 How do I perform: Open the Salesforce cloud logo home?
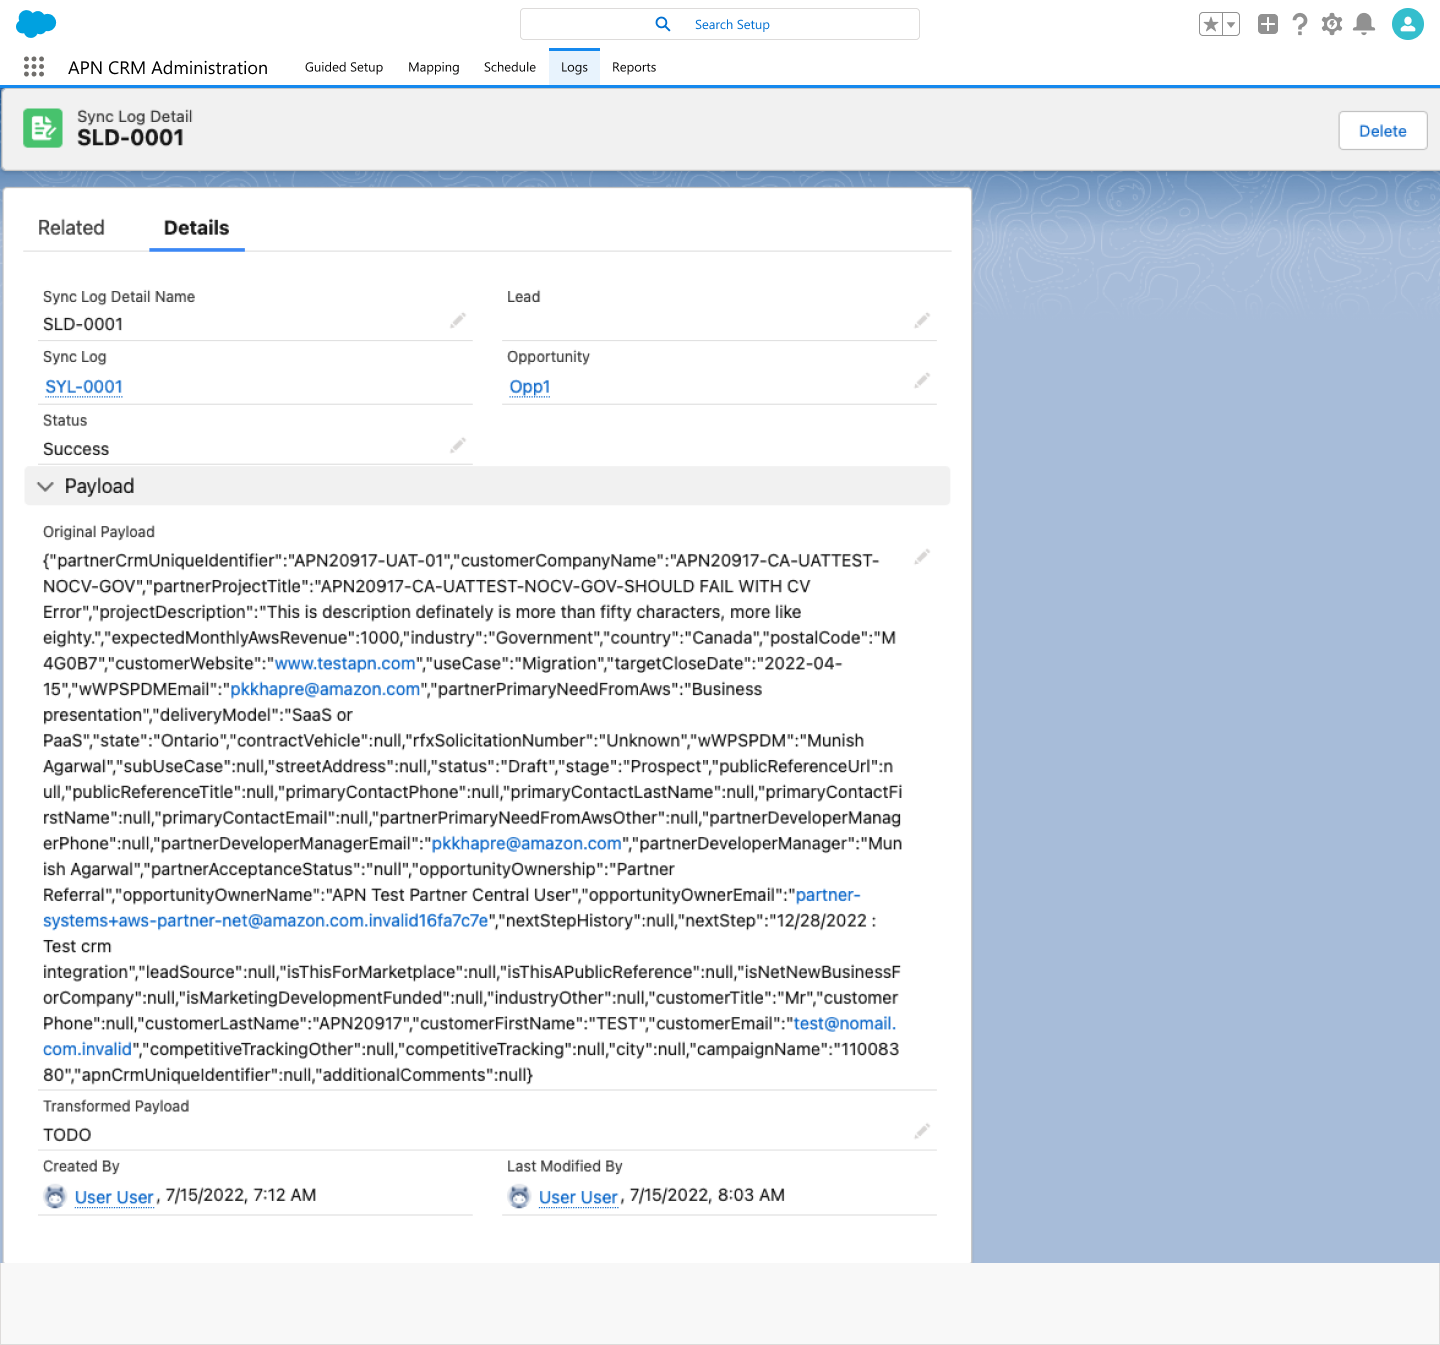[36, 24]
